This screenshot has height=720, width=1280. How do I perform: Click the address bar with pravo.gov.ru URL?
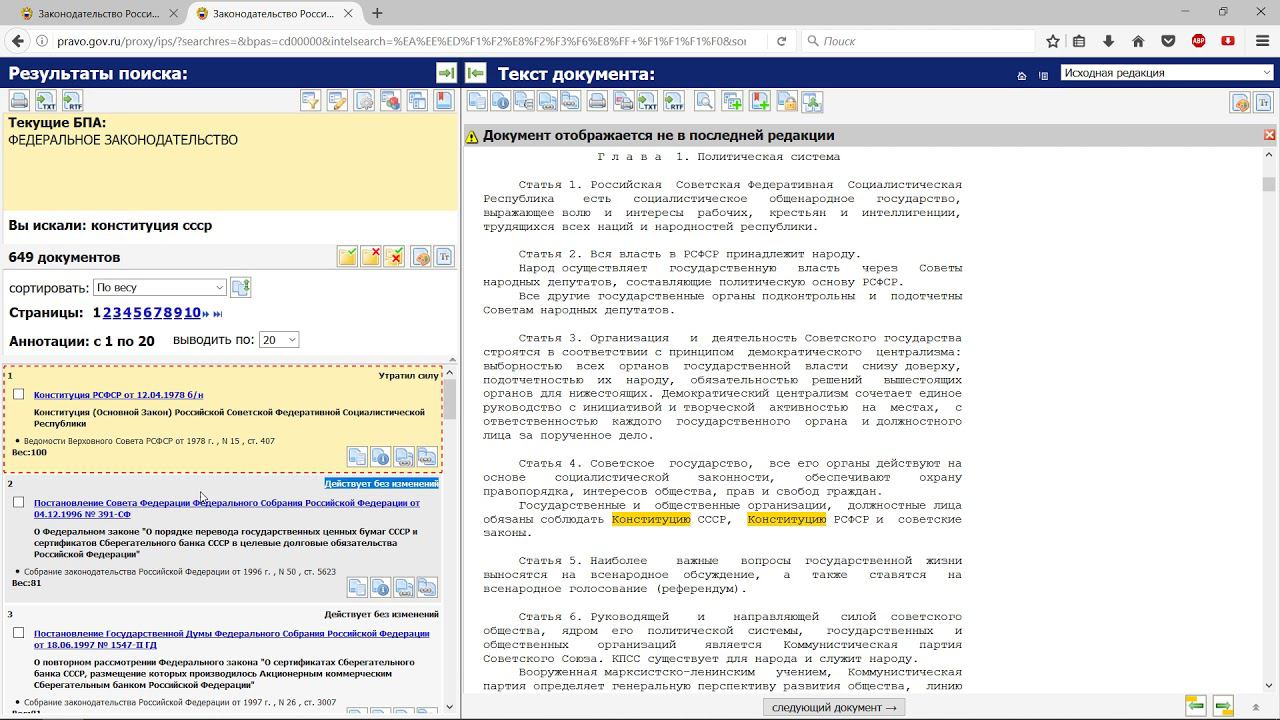[400, 41]
